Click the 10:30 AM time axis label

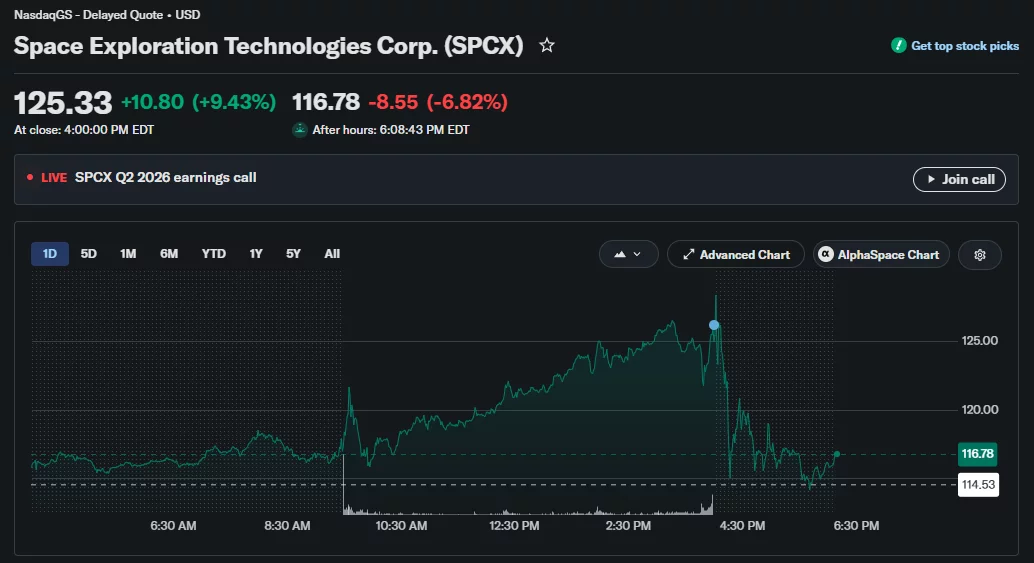[401, 525]
